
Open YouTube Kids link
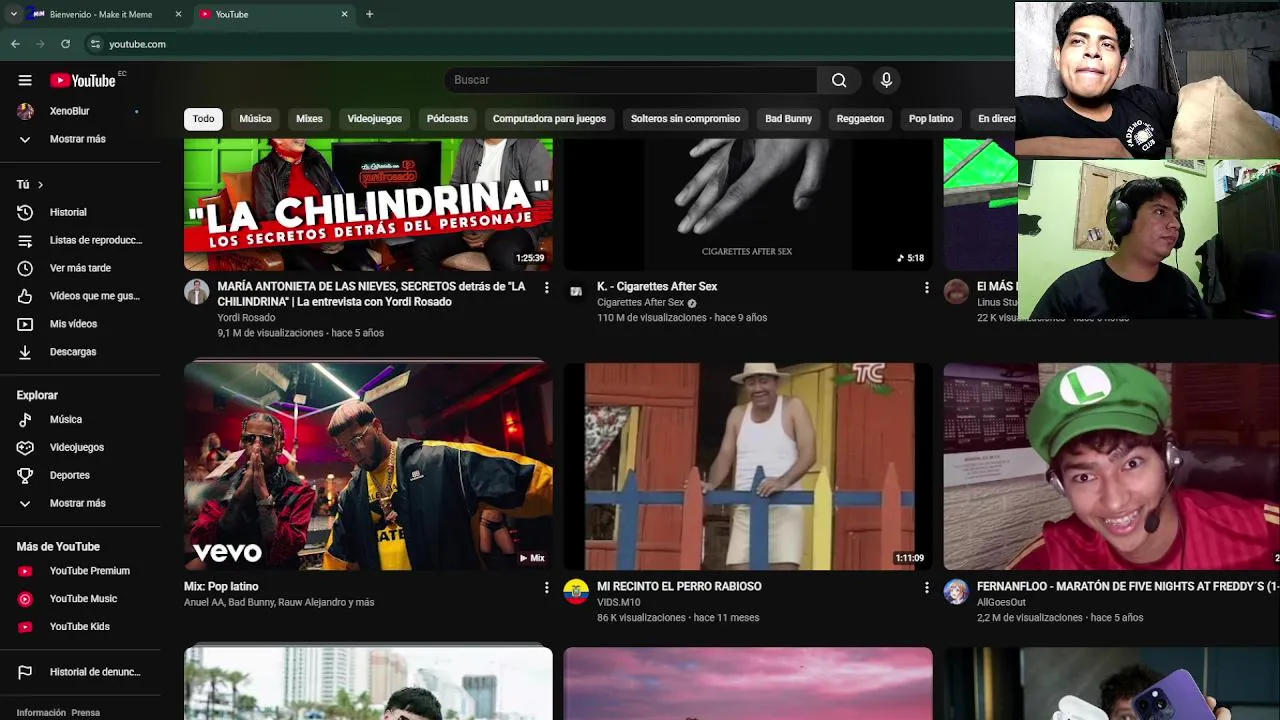80,627
